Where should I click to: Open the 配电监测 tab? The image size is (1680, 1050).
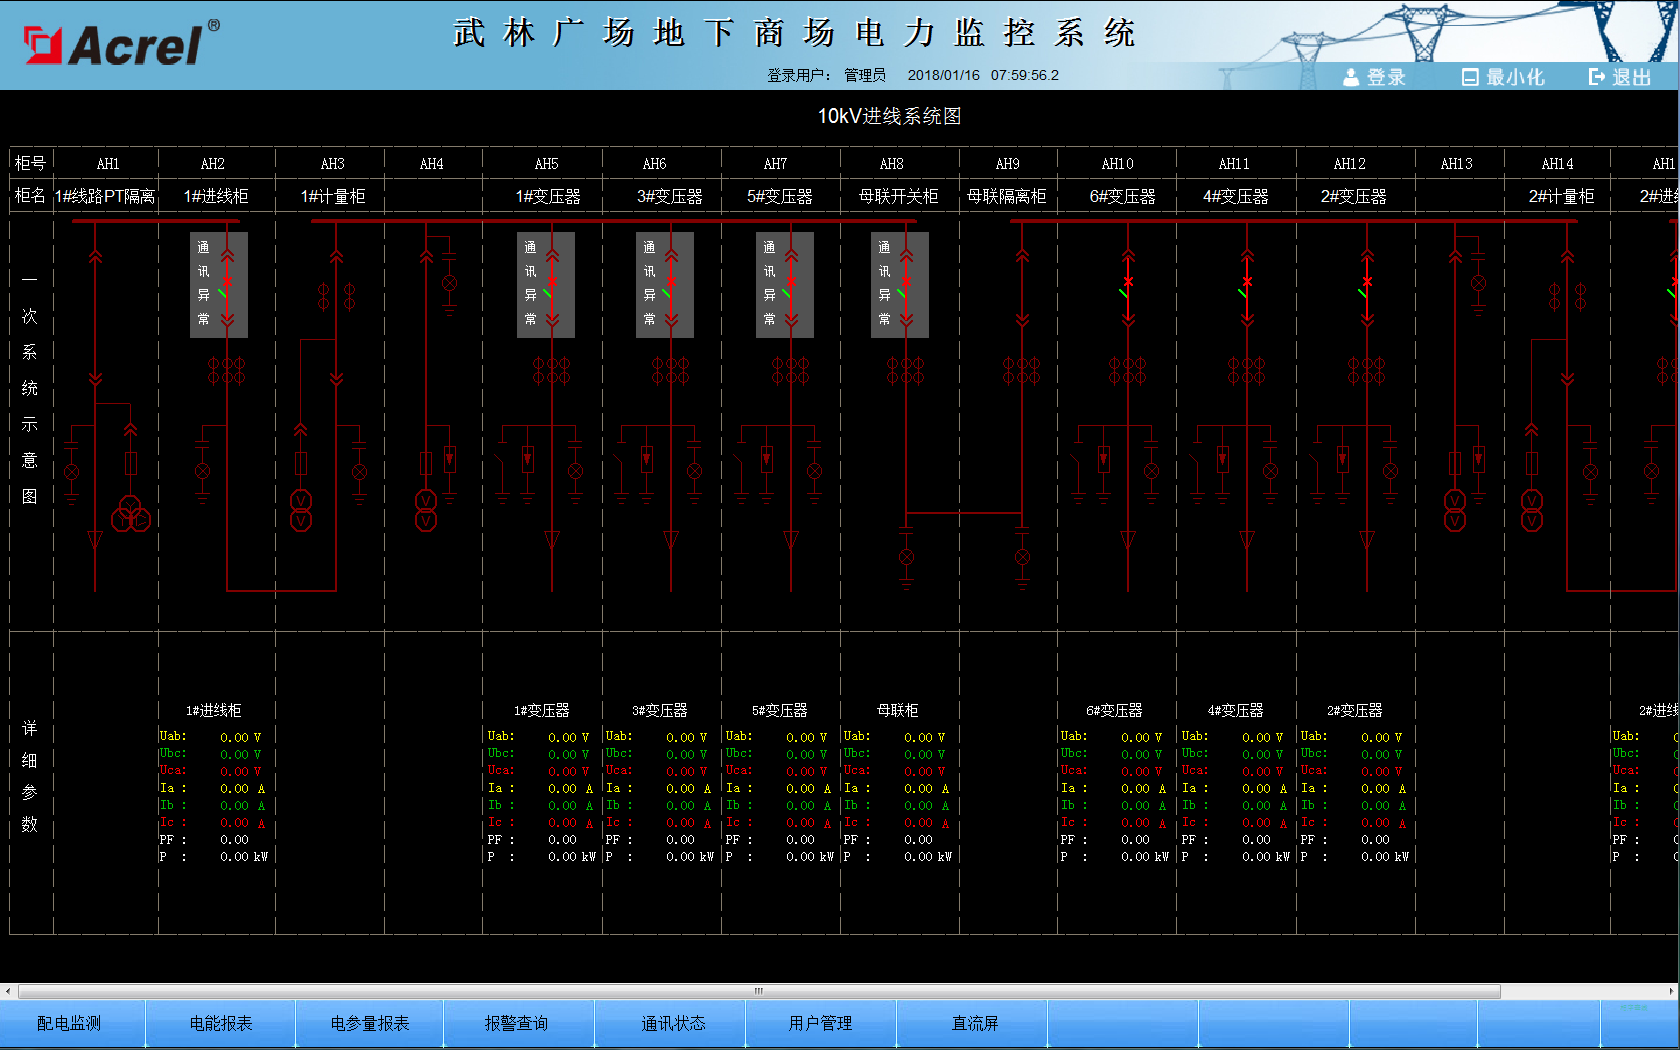[x=69, y=1023]
